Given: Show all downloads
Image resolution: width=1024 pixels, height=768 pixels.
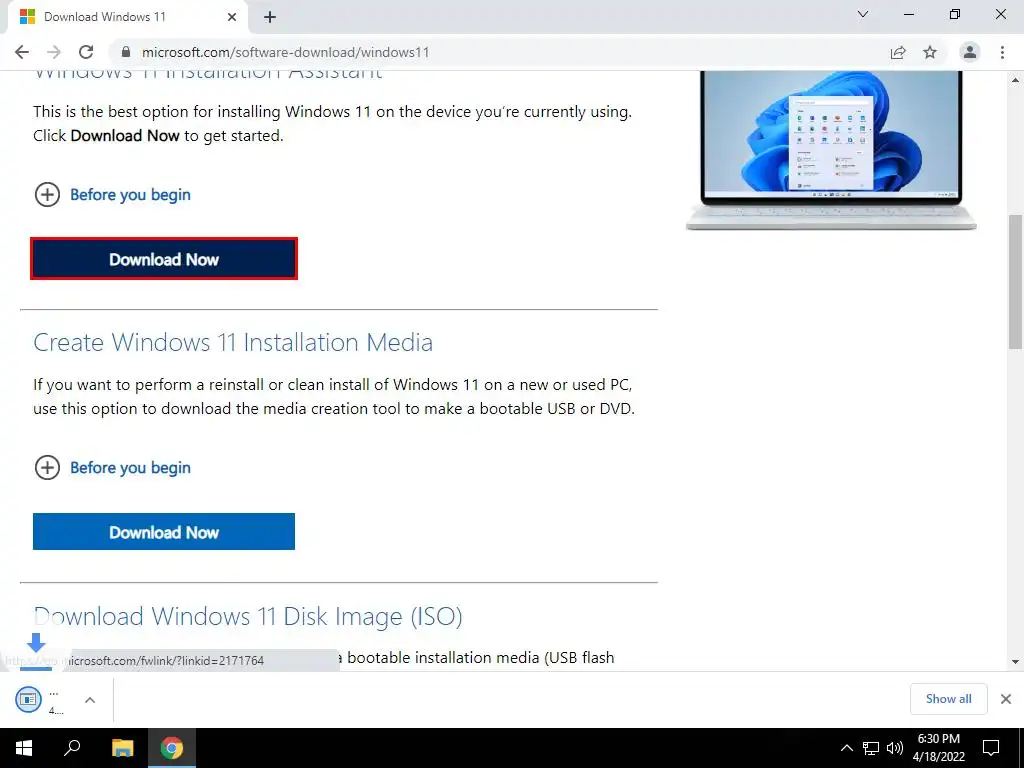Looking at the screenshot, I should (948, 699).
